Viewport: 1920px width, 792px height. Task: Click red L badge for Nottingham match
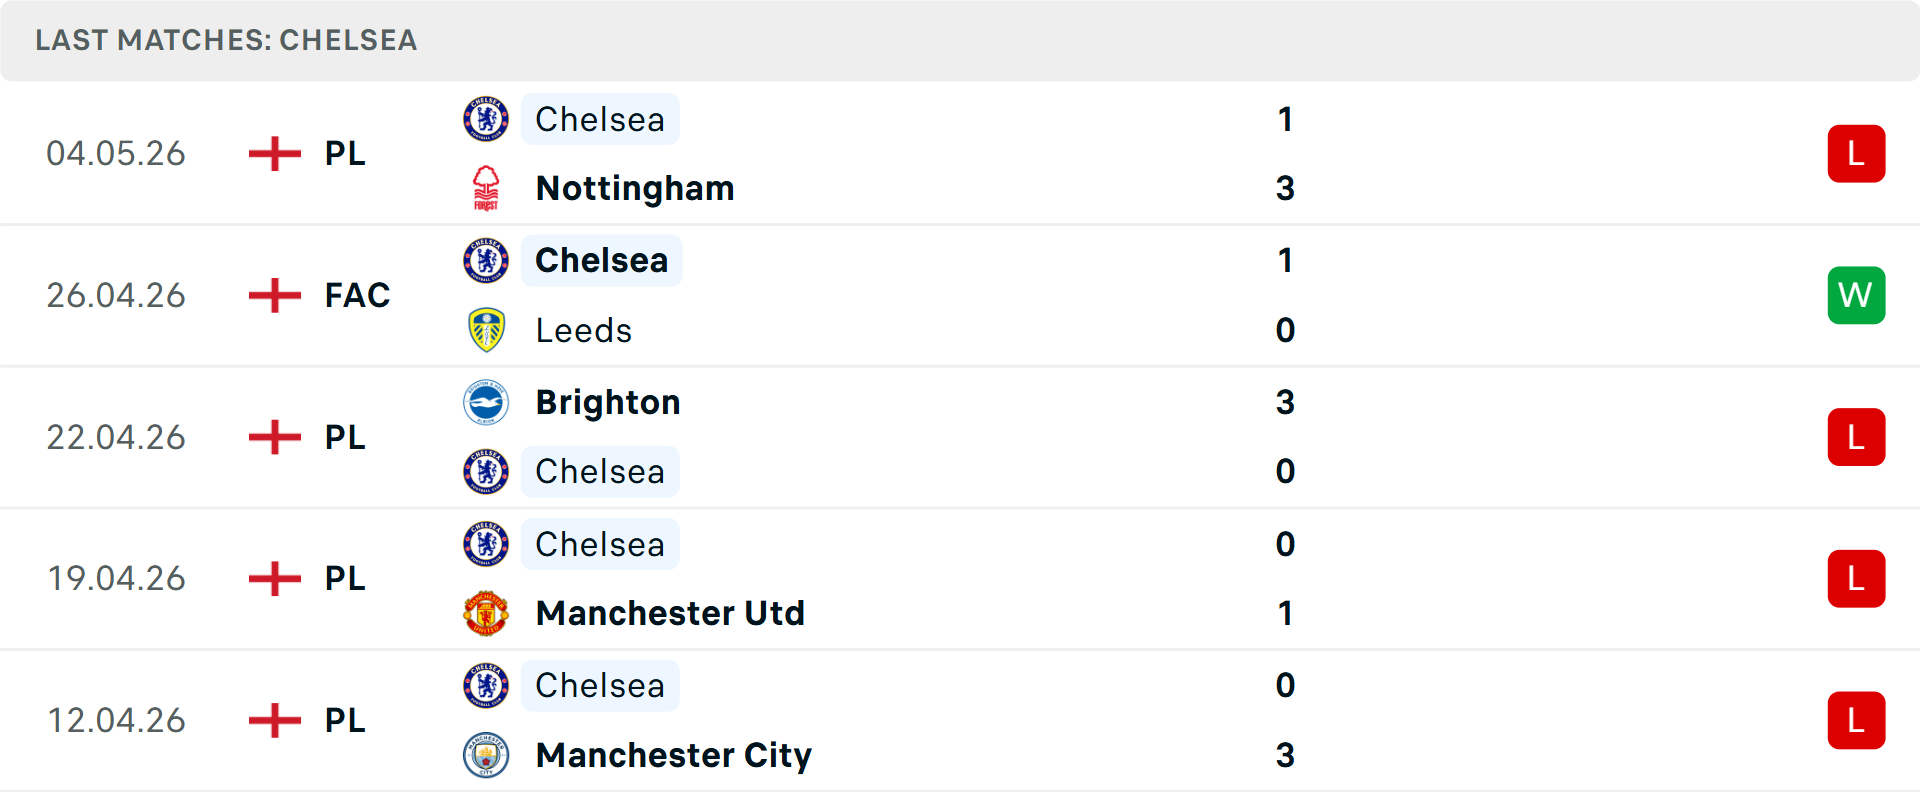point(1856,153)
